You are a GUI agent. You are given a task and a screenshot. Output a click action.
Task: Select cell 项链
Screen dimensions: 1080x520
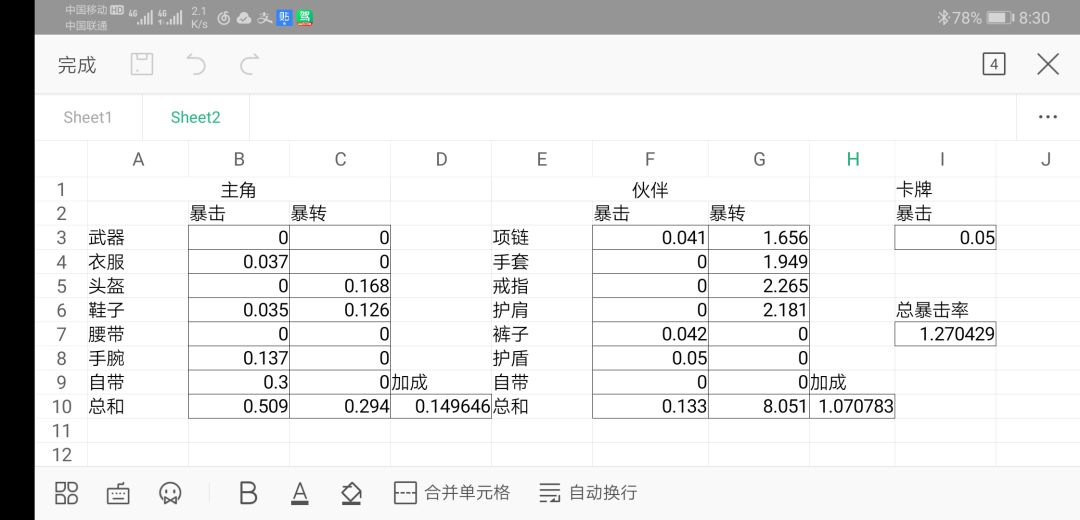pyautogui.click(x=542, y=238)
